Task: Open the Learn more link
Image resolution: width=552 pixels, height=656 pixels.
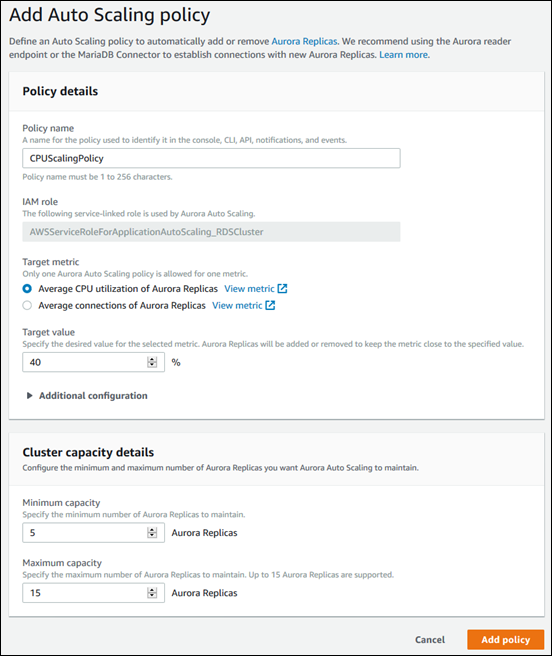Action: click(403, 55)
